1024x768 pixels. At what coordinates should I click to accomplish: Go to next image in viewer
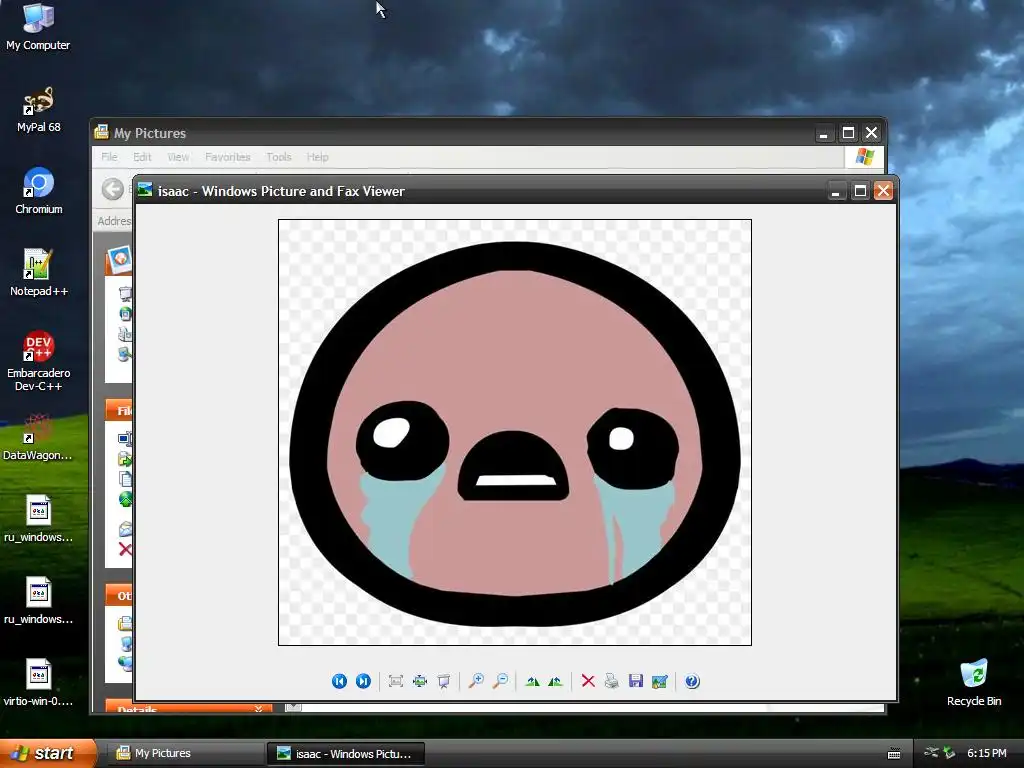(x=363, y=681)
